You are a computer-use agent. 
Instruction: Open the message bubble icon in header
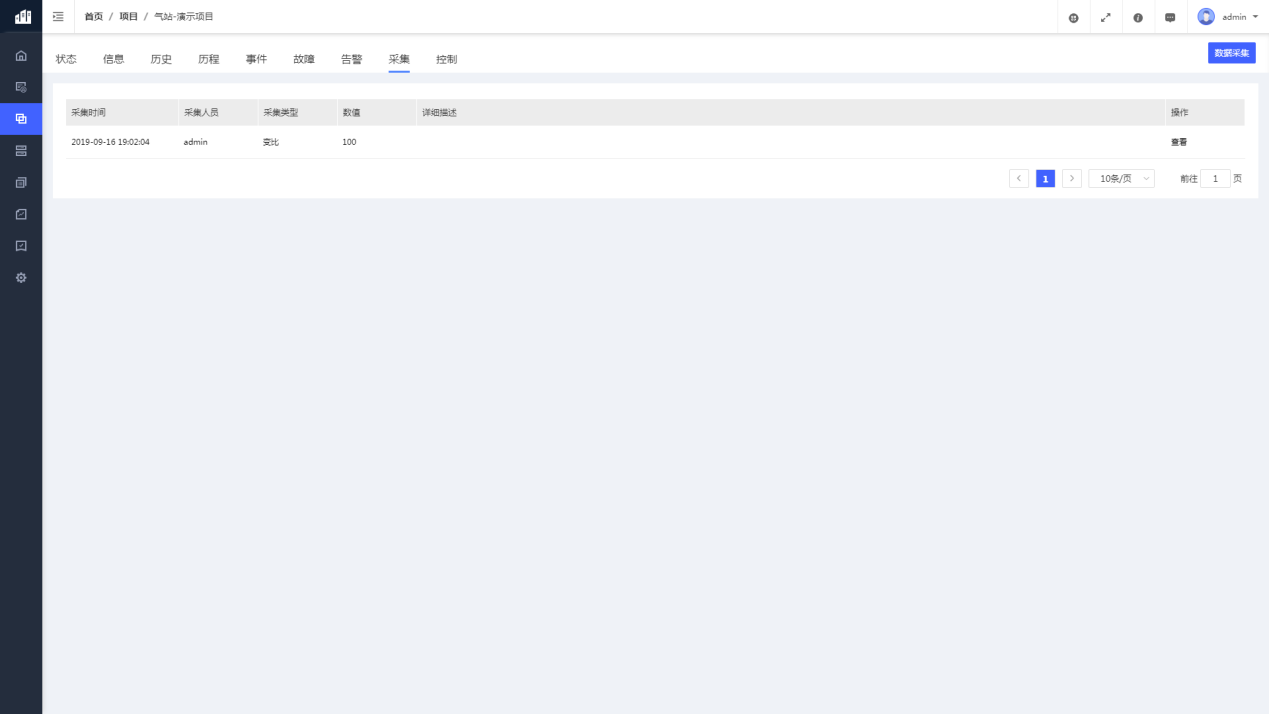point(1170,17)
